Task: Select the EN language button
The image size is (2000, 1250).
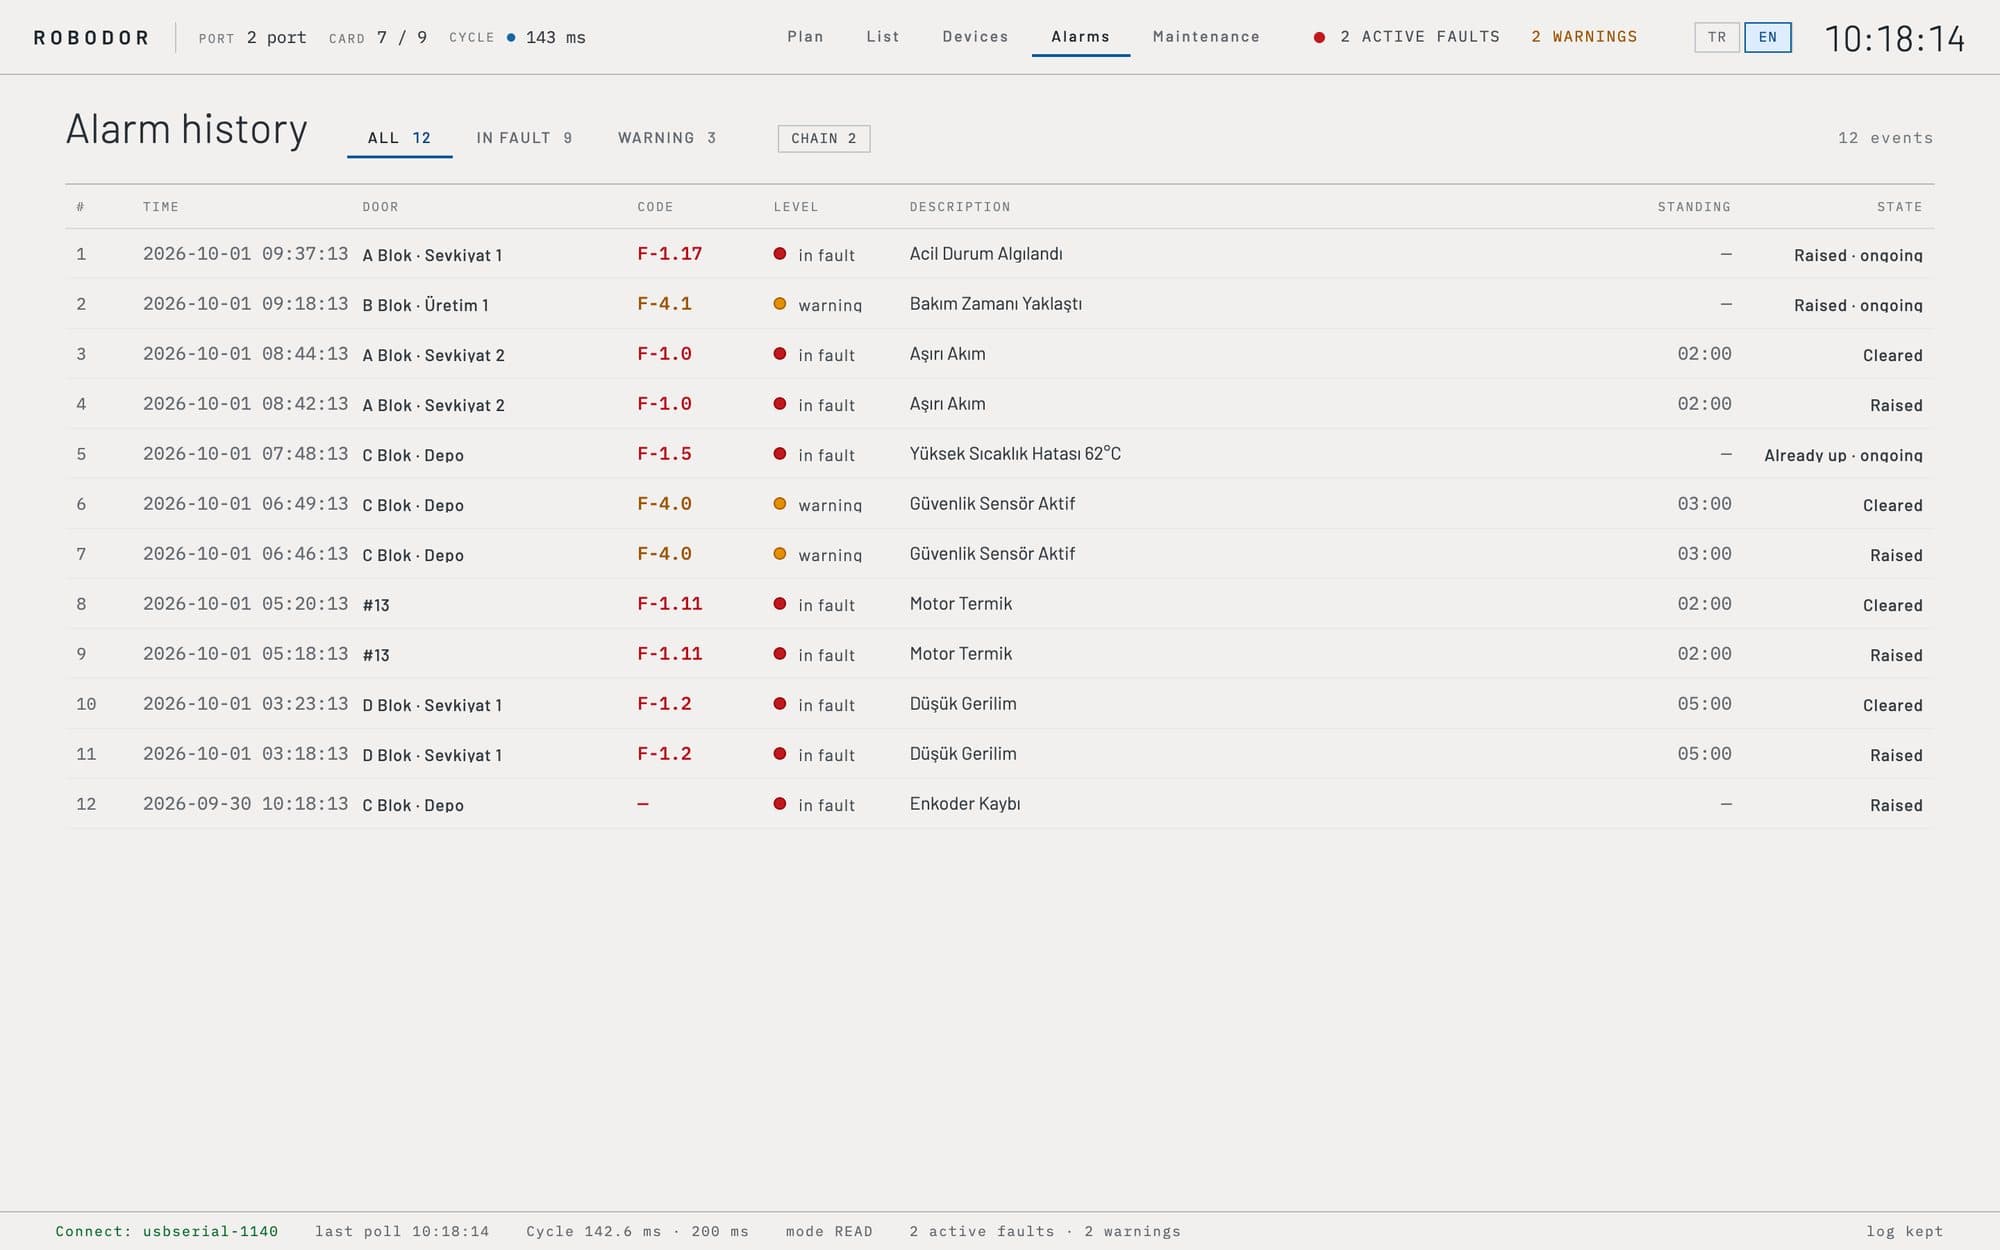Action: 1768,37
